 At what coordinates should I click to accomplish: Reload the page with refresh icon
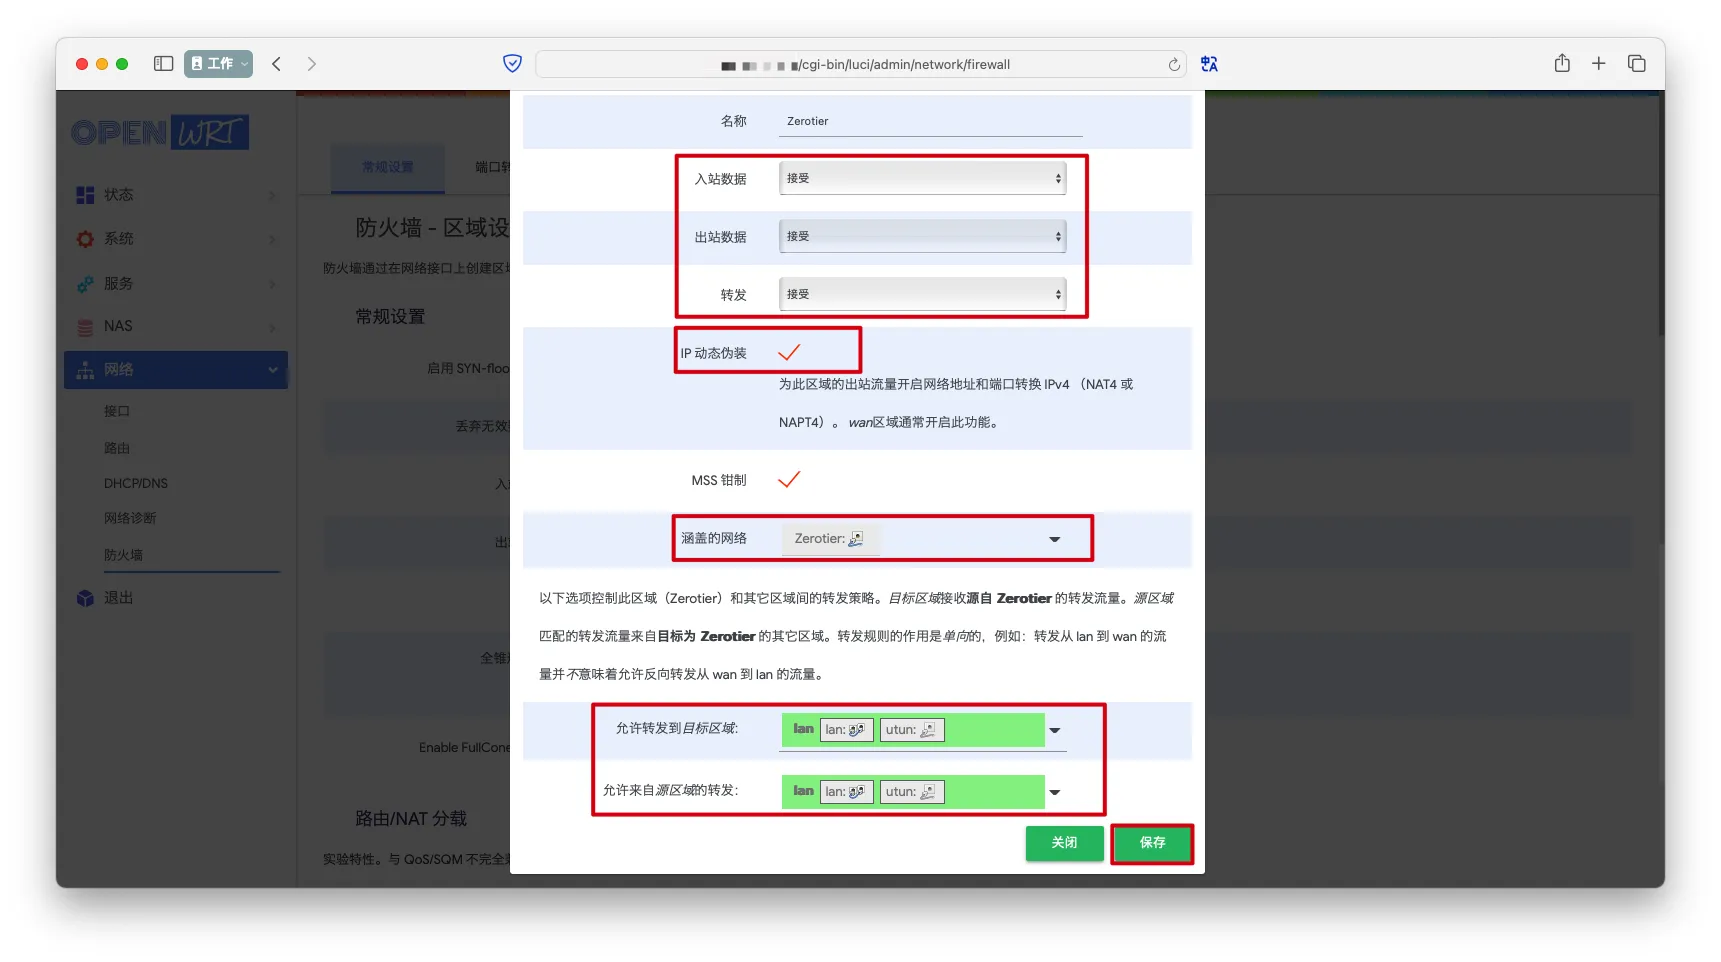coord(1173,65)
